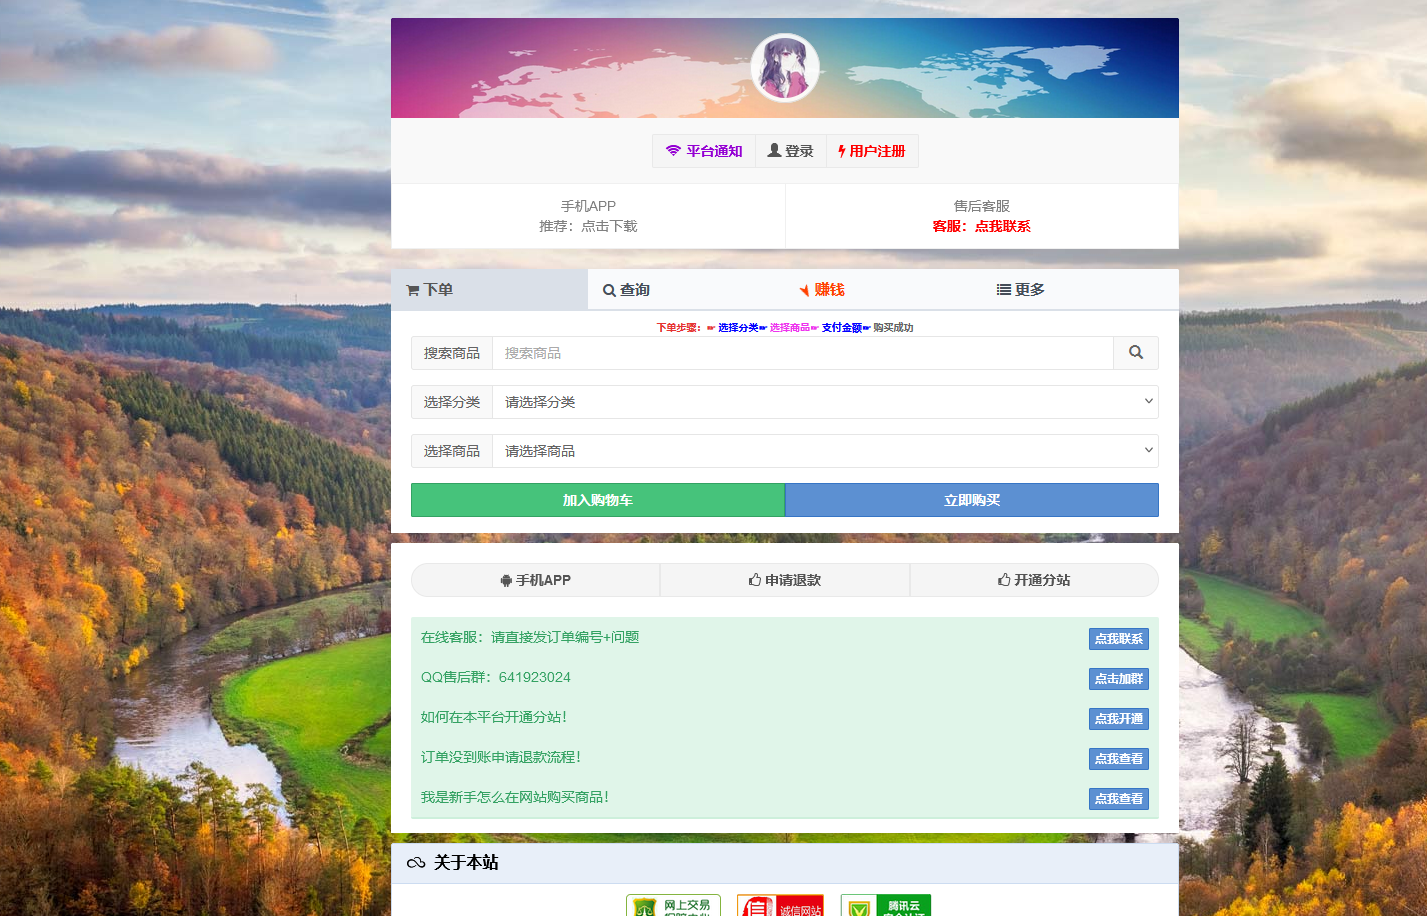Click thumbs-up icon beside 申请退款
Image resolution: width=1427 pixels, height=916 pixels.
point(755,579)
